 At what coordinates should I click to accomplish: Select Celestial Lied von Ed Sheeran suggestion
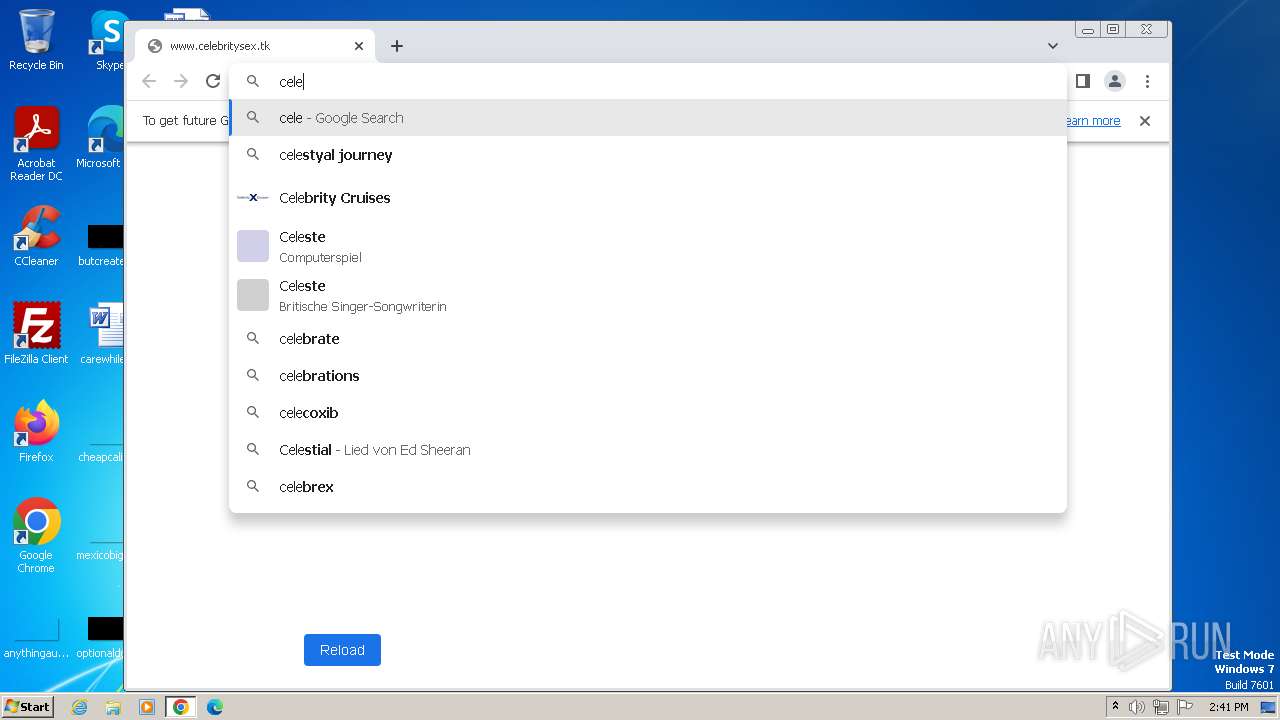[648, 450]
